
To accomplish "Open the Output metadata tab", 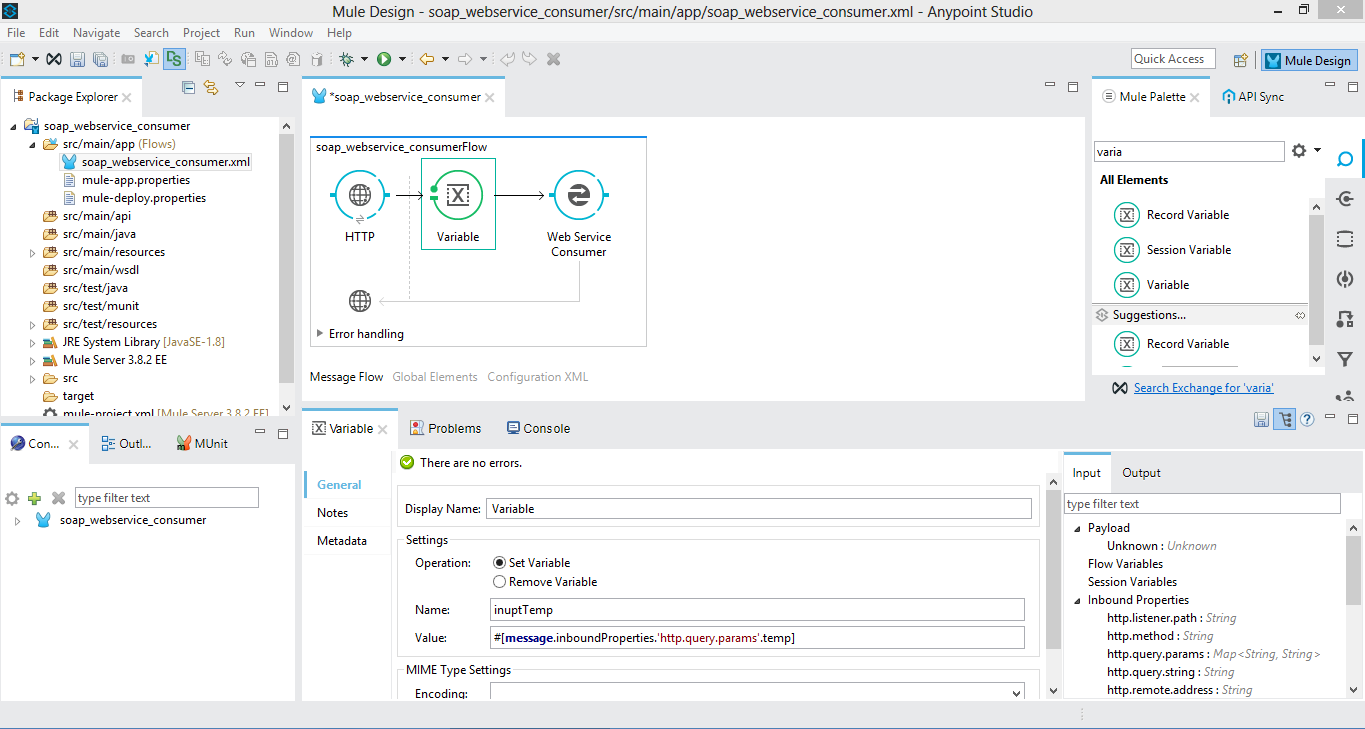I will (1141, 473).
